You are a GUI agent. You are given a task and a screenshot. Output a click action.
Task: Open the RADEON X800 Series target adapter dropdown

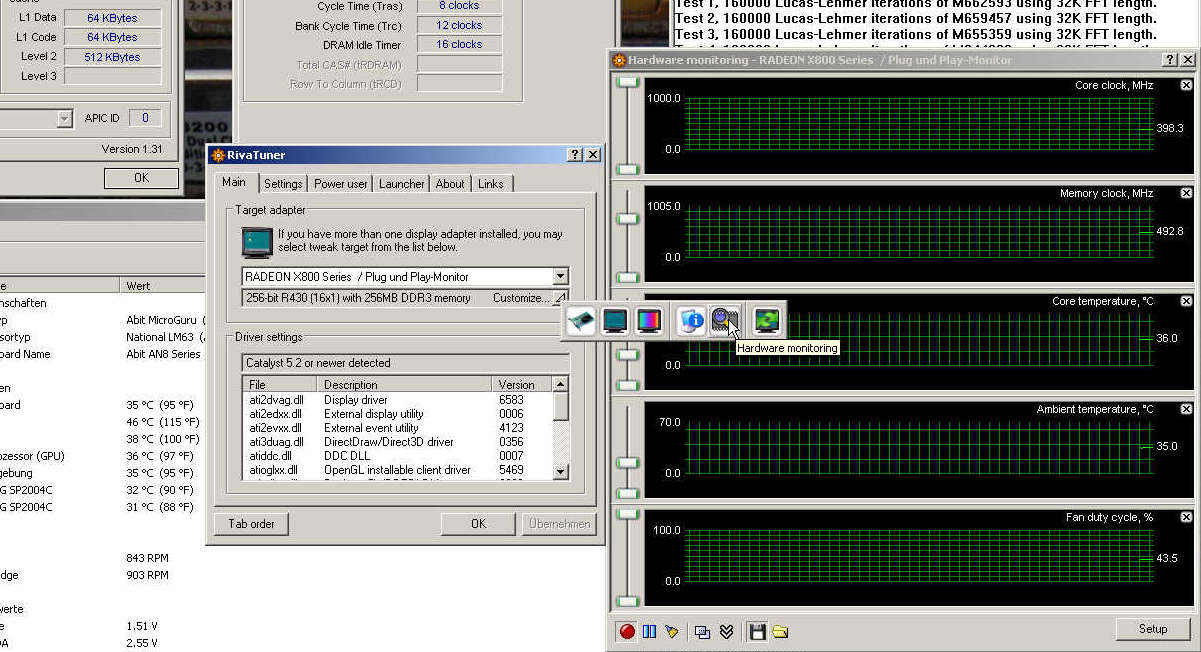(x=560, y=277)
